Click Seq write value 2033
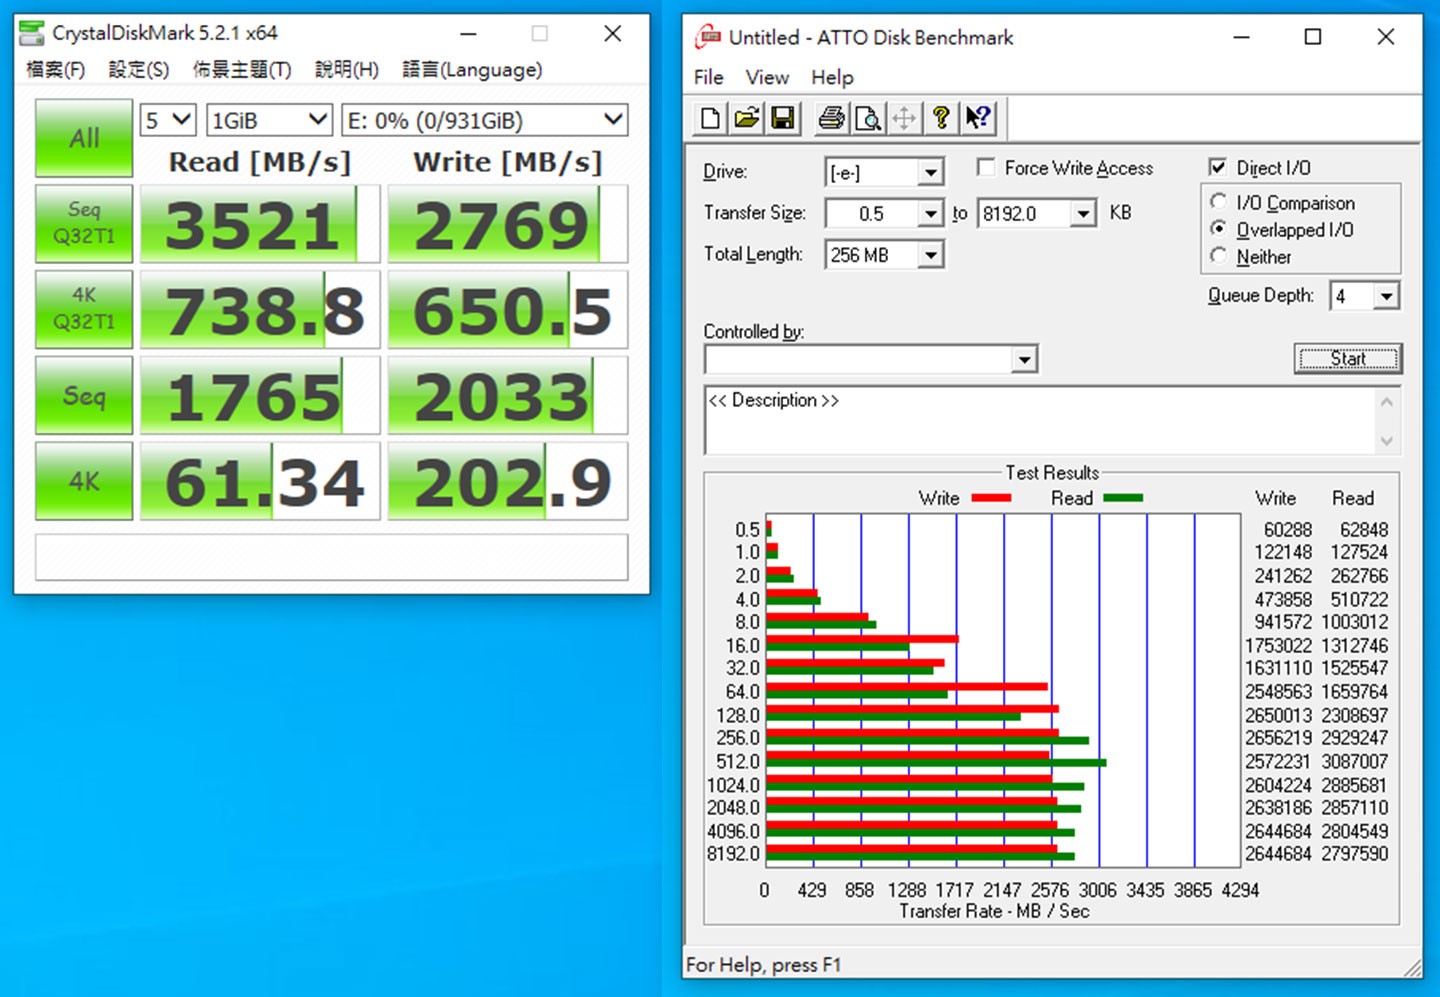This screenshot has width=1440, height=997. pos(508,396)
